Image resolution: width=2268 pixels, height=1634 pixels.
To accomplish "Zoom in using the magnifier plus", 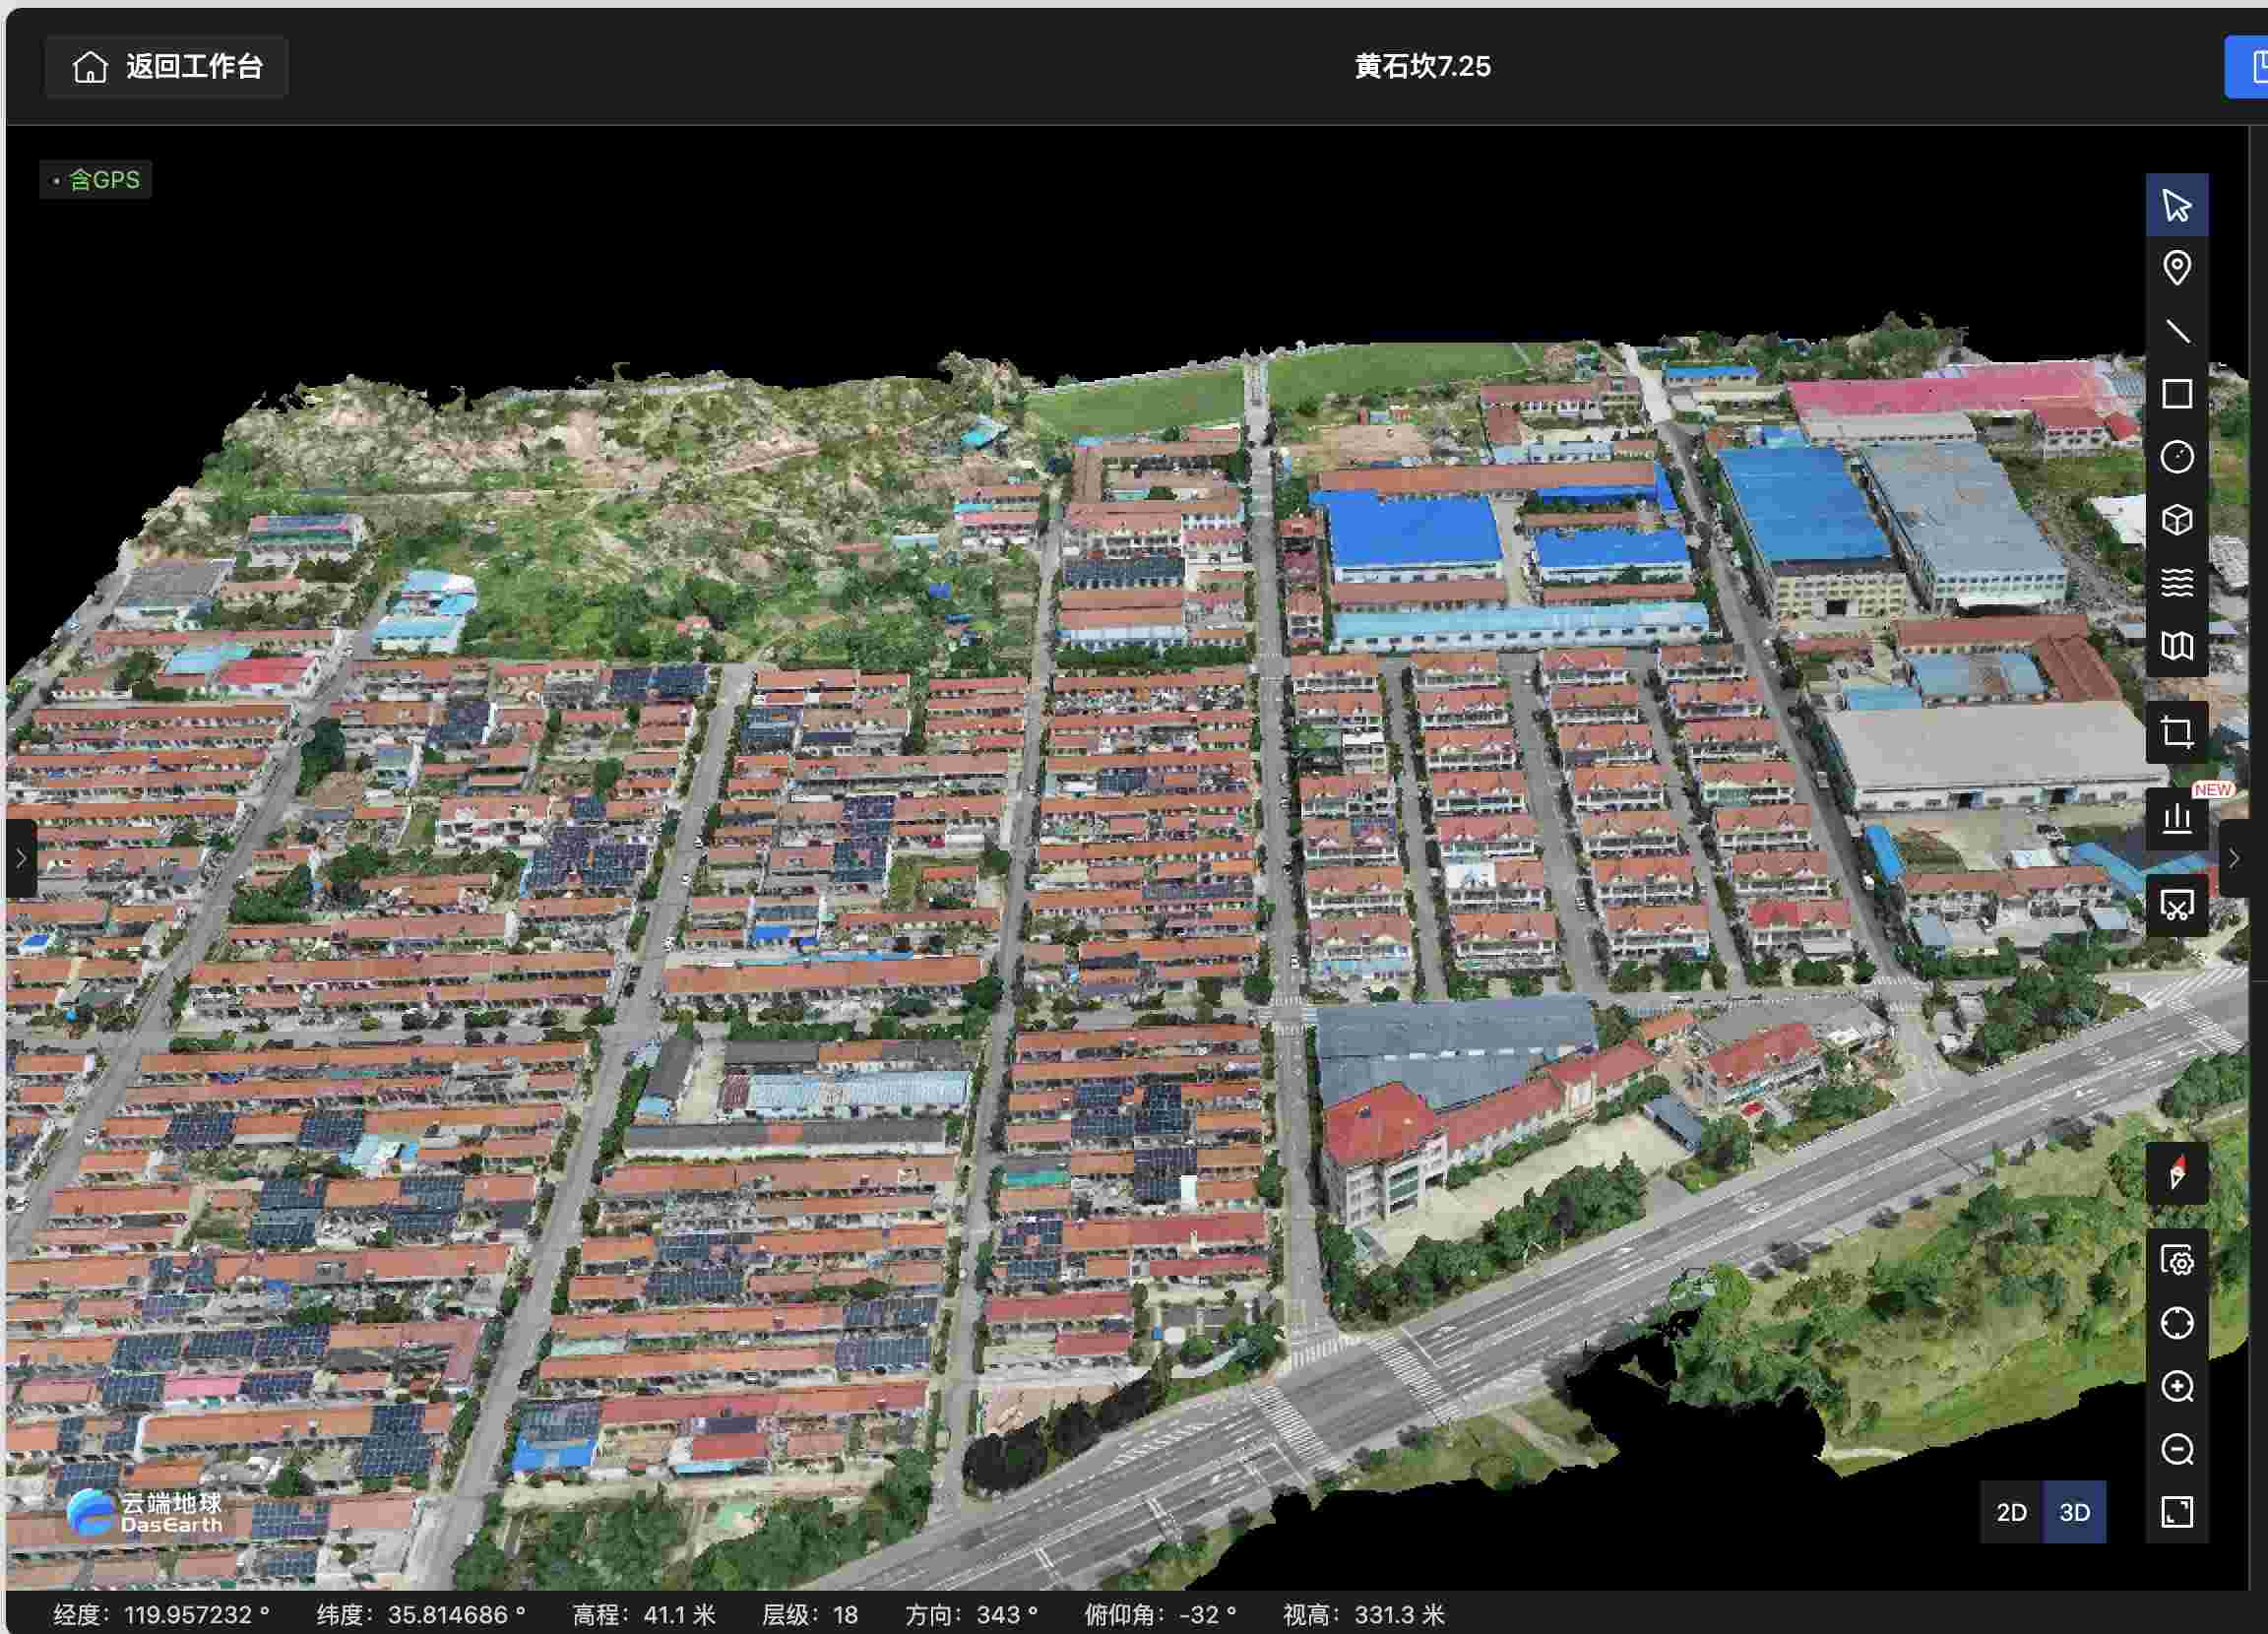I will click(x=2176, y=1386).
